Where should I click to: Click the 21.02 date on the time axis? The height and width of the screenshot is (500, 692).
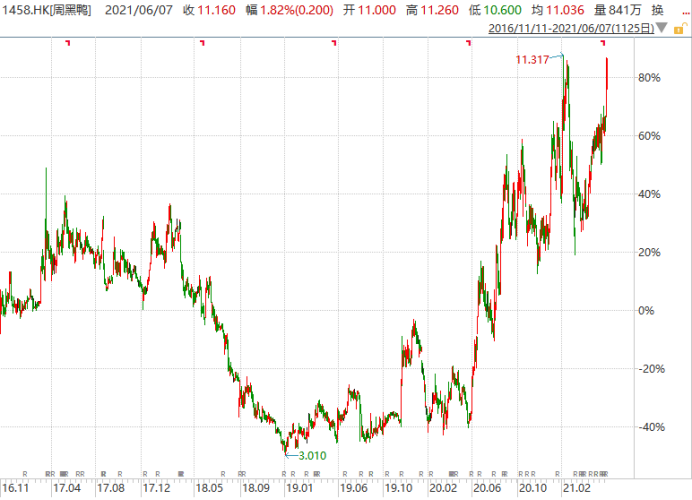tap(576, 488)
